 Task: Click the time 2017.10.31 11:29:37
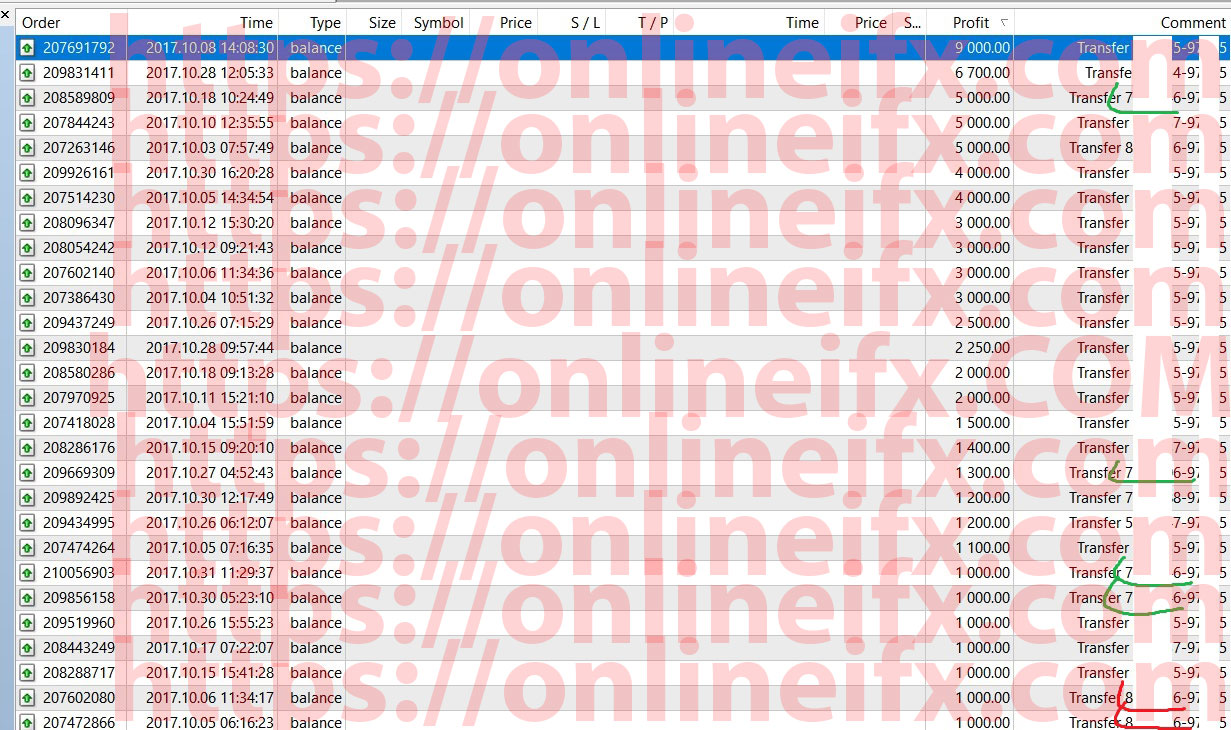tap(209, 573)
